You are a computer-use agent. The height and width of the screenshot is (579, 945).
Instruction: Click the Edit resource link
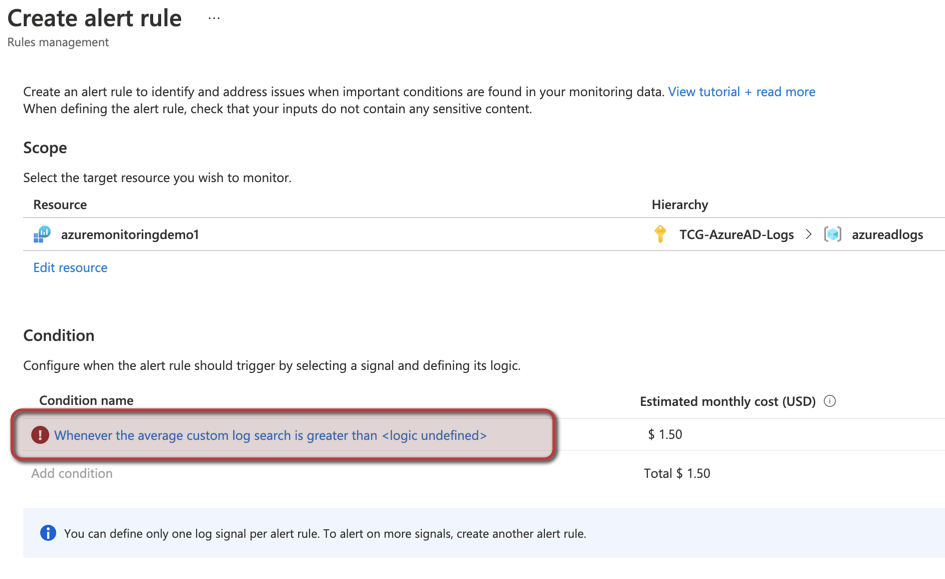pos(70,267)
